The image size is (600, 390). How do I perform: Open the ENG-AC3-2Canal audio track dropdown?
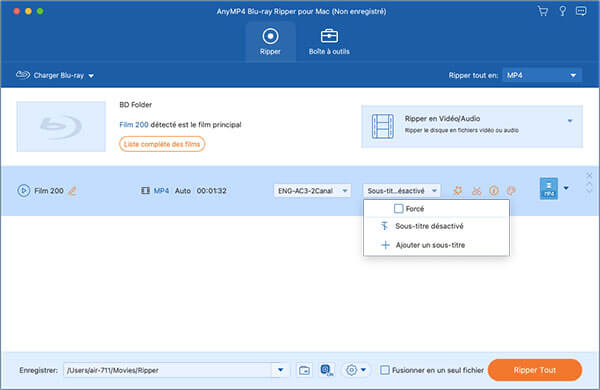[x=312, y=191]
